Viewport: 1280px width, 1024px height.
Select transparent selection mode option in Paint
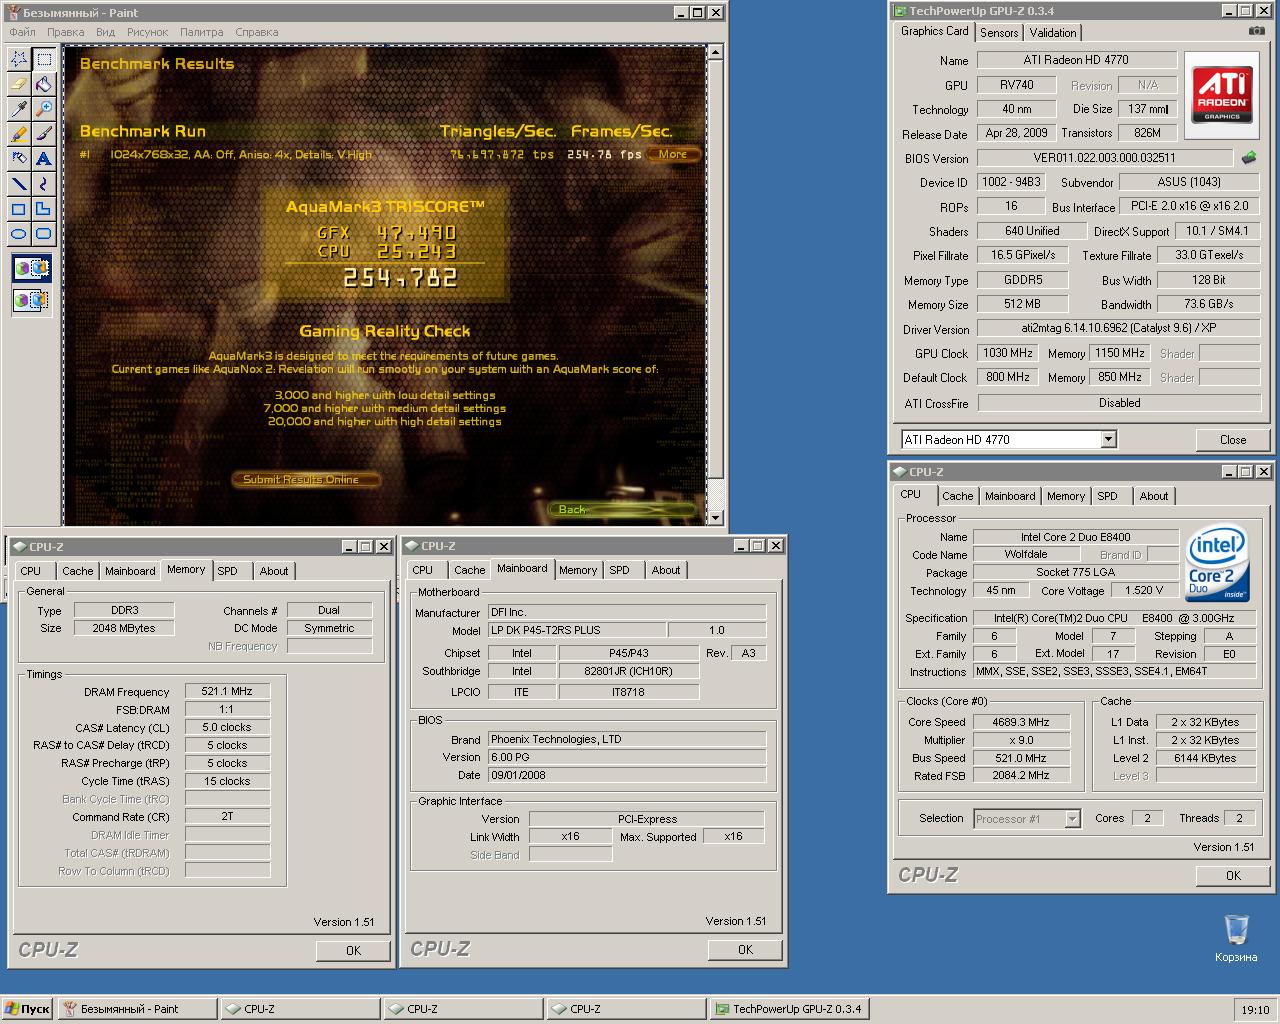coord(32,299)
